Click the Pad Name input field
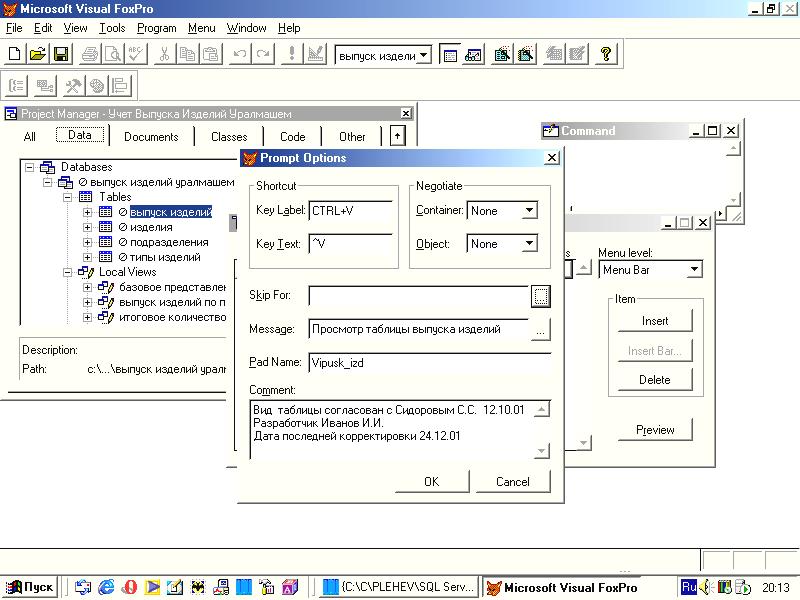The image size is (800, 600). (430, 363)
